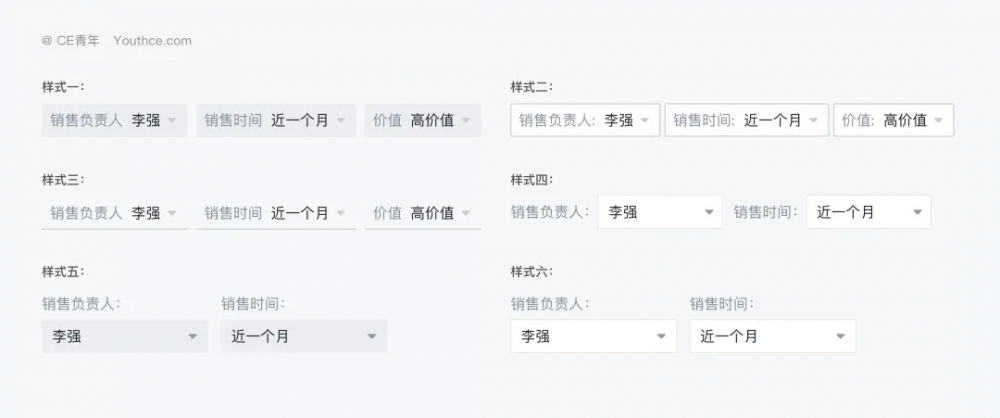Expand 价值 高价值 filter in 样式一
Viewport: 1000px width, 418px height.
[422, 120]
